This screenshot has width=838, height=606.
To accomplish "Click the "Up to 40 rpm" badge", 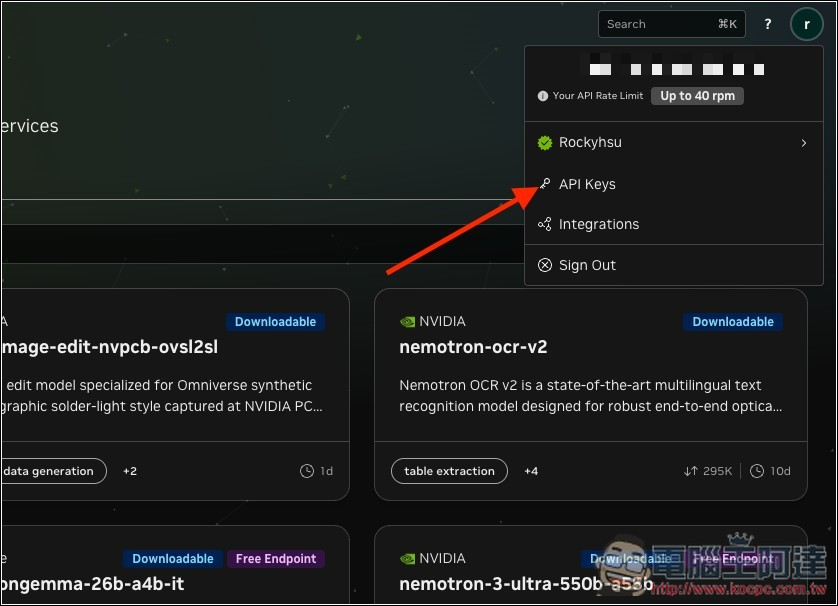I will (697, 96).
